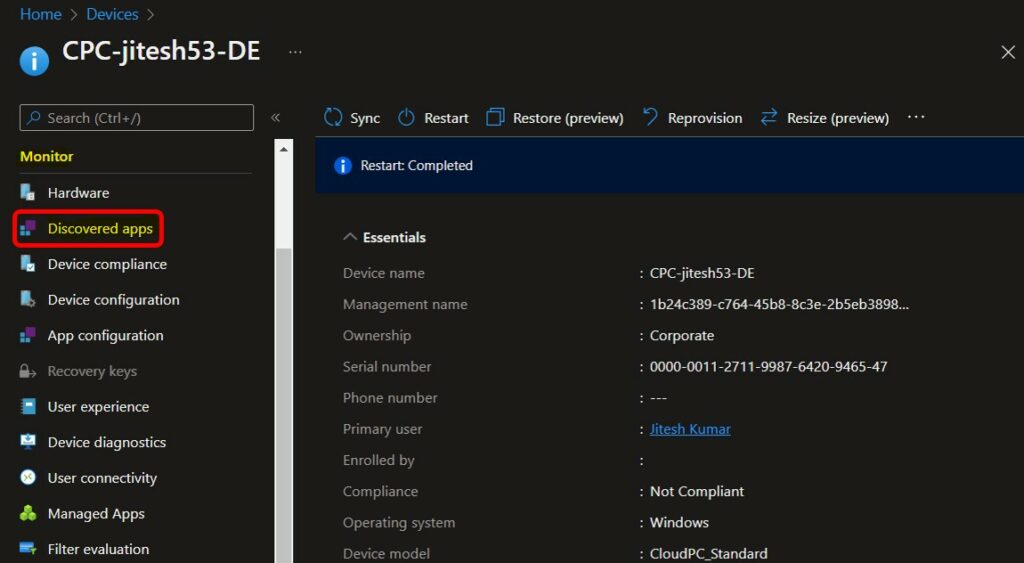
Task: Go to Home breadcrumb
Action: 40,14
